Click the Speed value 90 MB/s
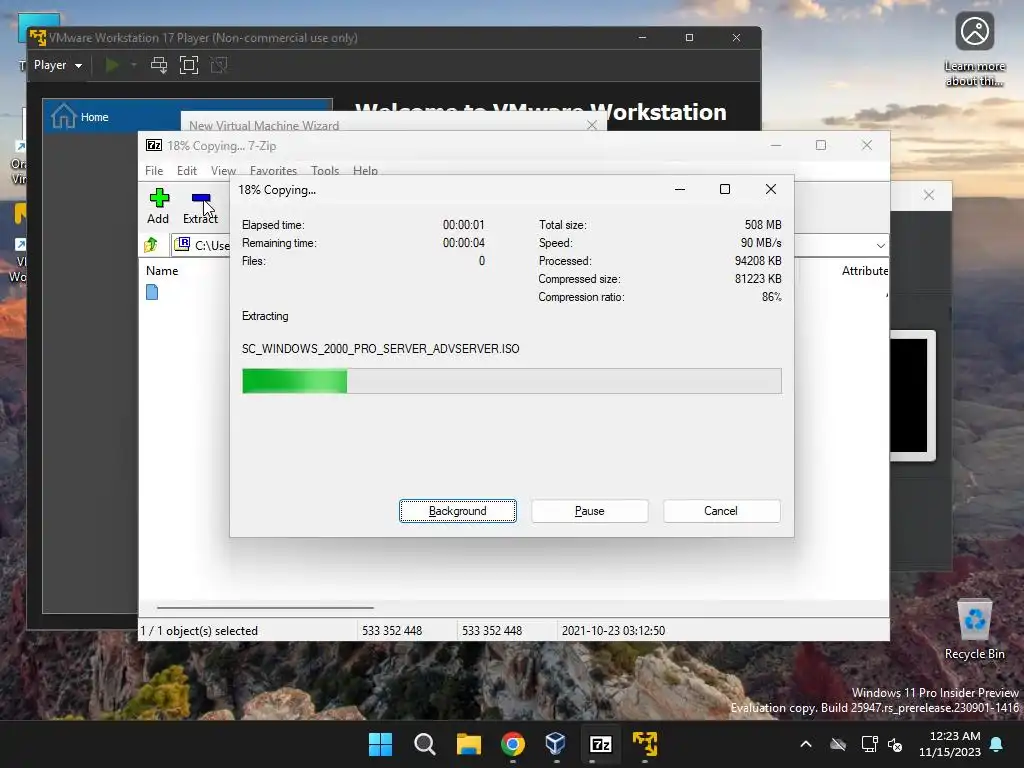Viewport: 1024px width, 768px height. (761, 243)
